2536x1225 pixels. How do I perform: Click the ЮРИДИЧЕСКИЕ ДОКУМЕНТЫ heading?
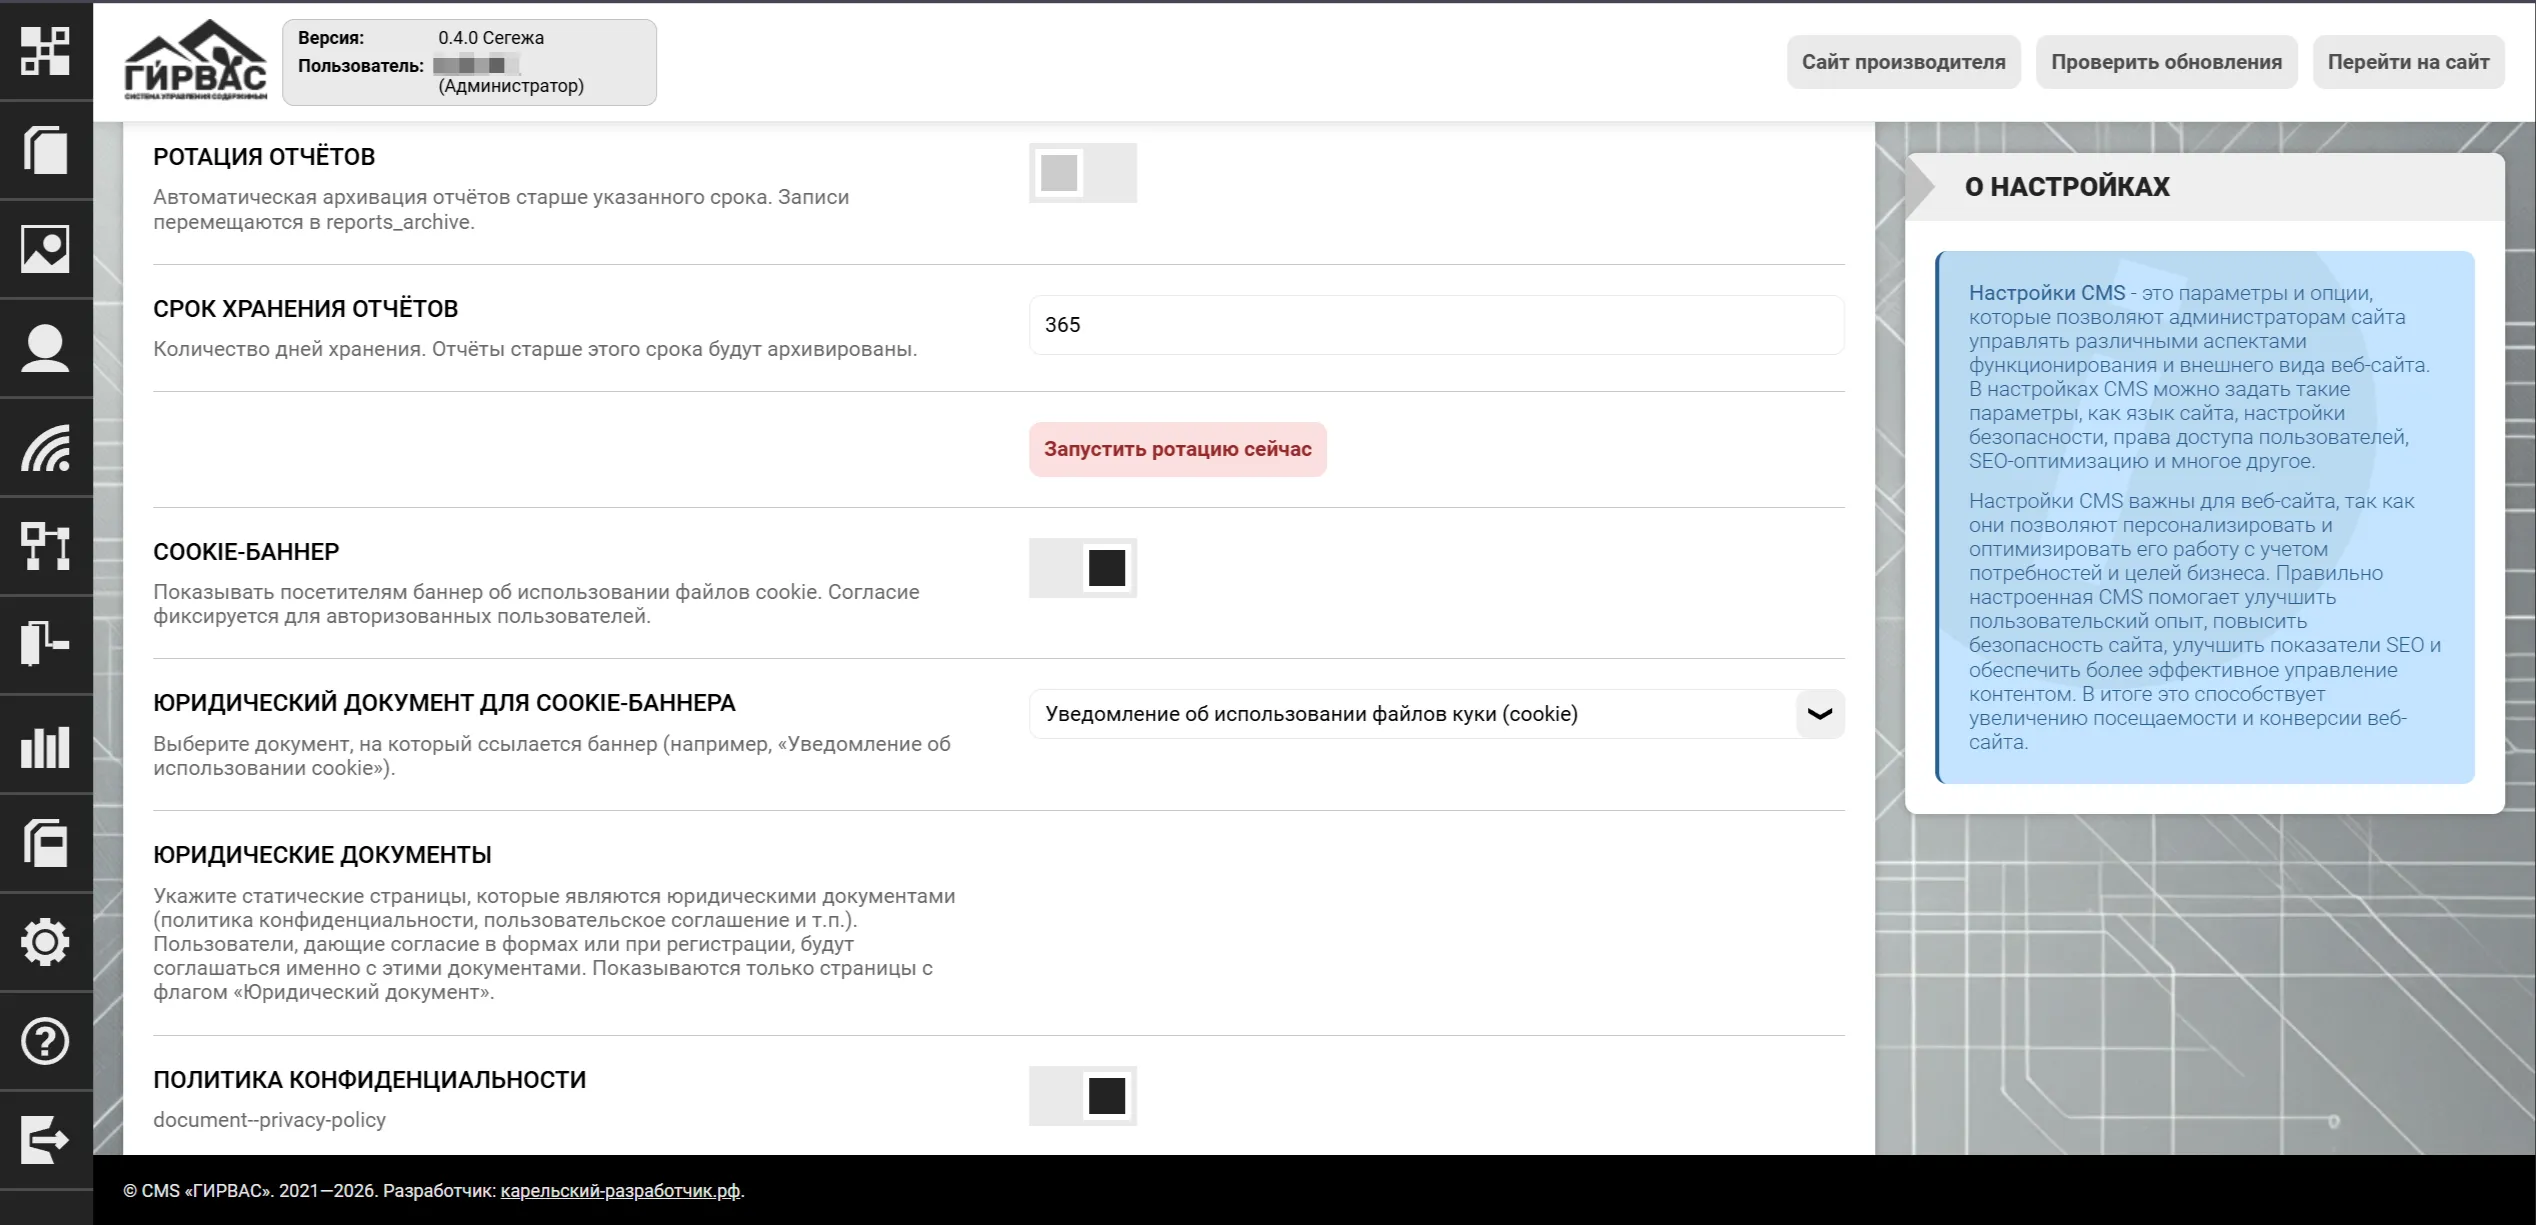click(322, 855)
